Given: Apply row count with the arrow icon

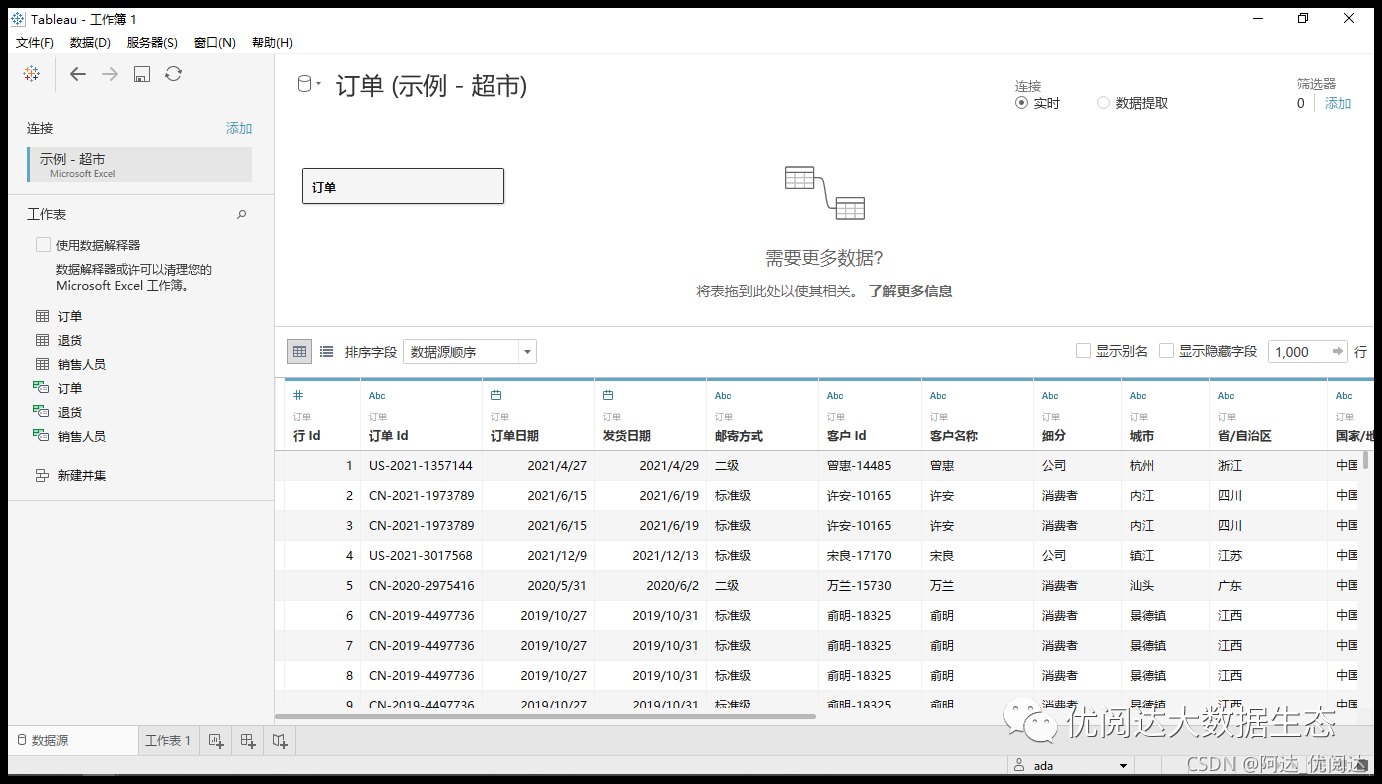Looking at the screenshot, I should [x=1338, y=351].
